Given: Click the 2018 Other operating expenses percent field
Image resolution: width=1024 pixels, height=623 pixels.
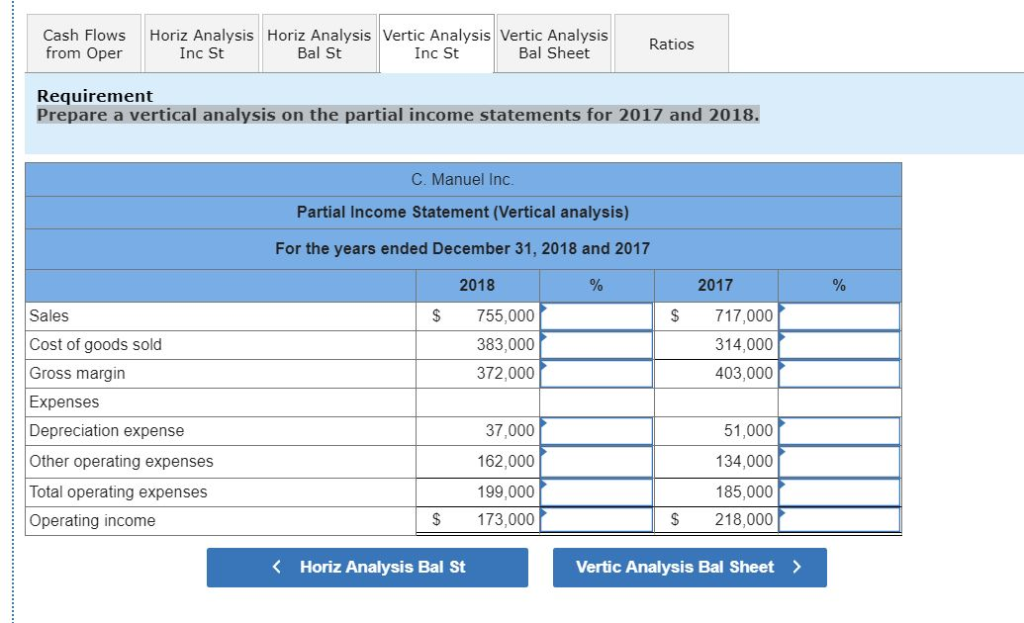Looking at the screenshot, I should pos(596,461).
